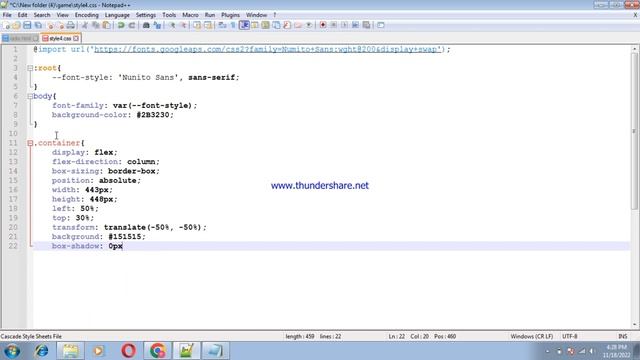The image size is (640, 360).
Task: Click the Playback macro toolbar icon
Action: 344,25
